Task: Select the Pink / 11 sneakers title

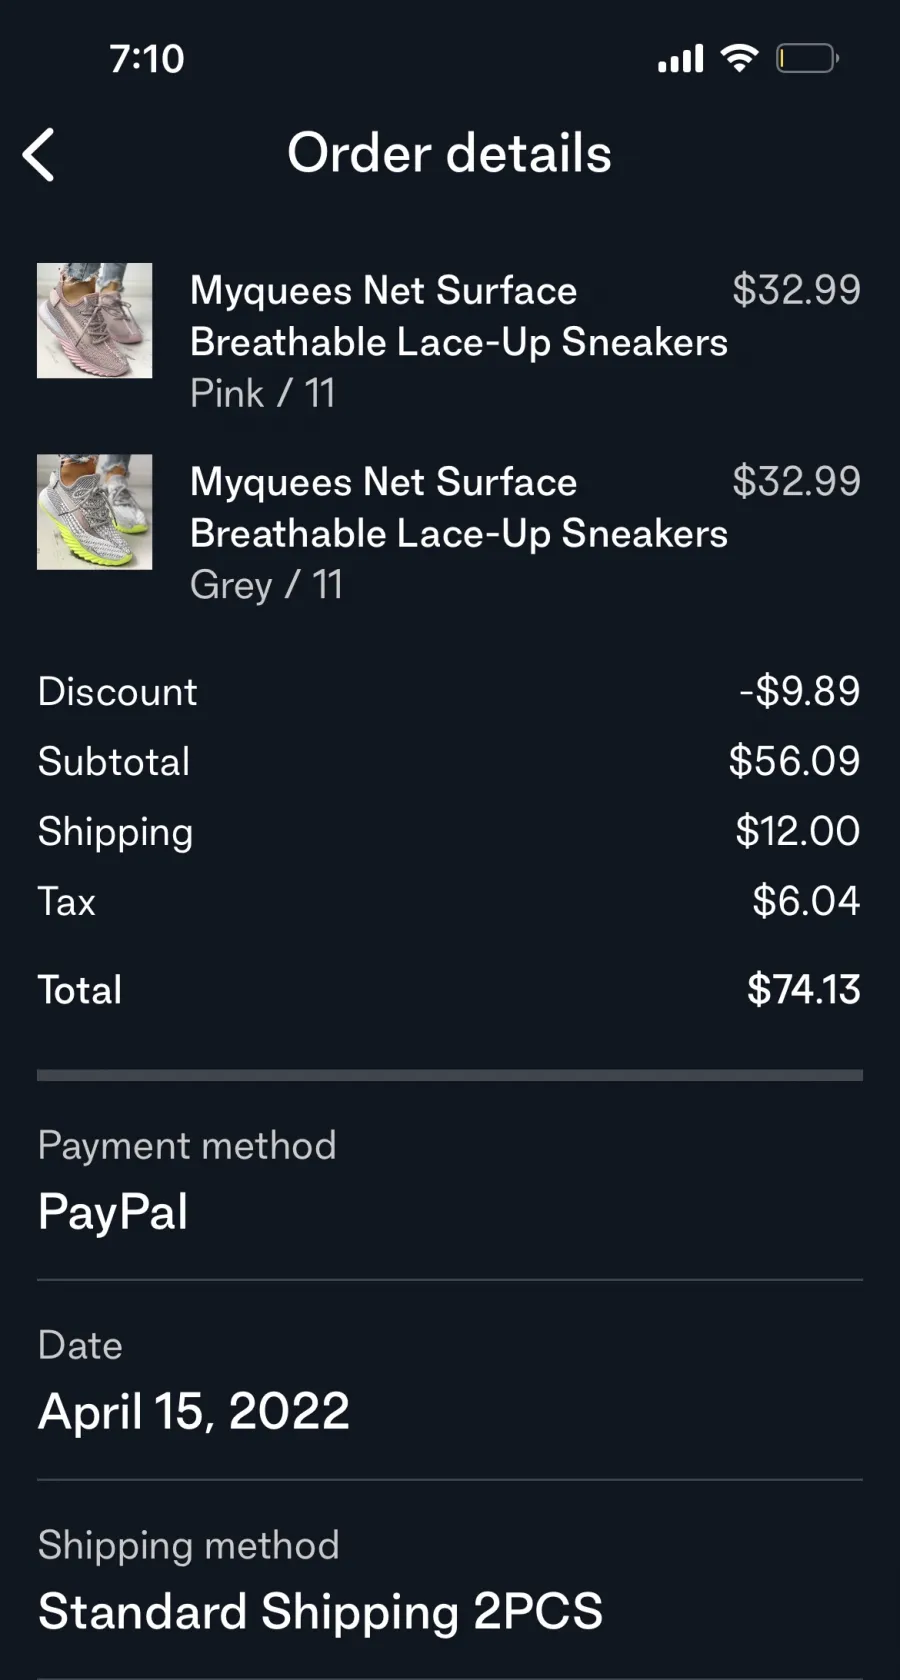Action: tap(459, 316)
